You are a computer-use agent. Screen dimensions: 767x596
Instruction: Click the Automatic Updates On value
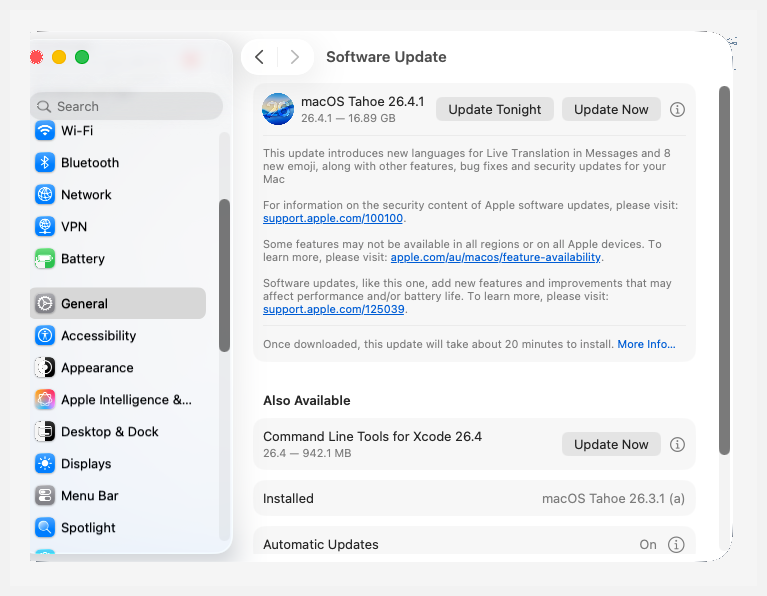coord(648,545)
